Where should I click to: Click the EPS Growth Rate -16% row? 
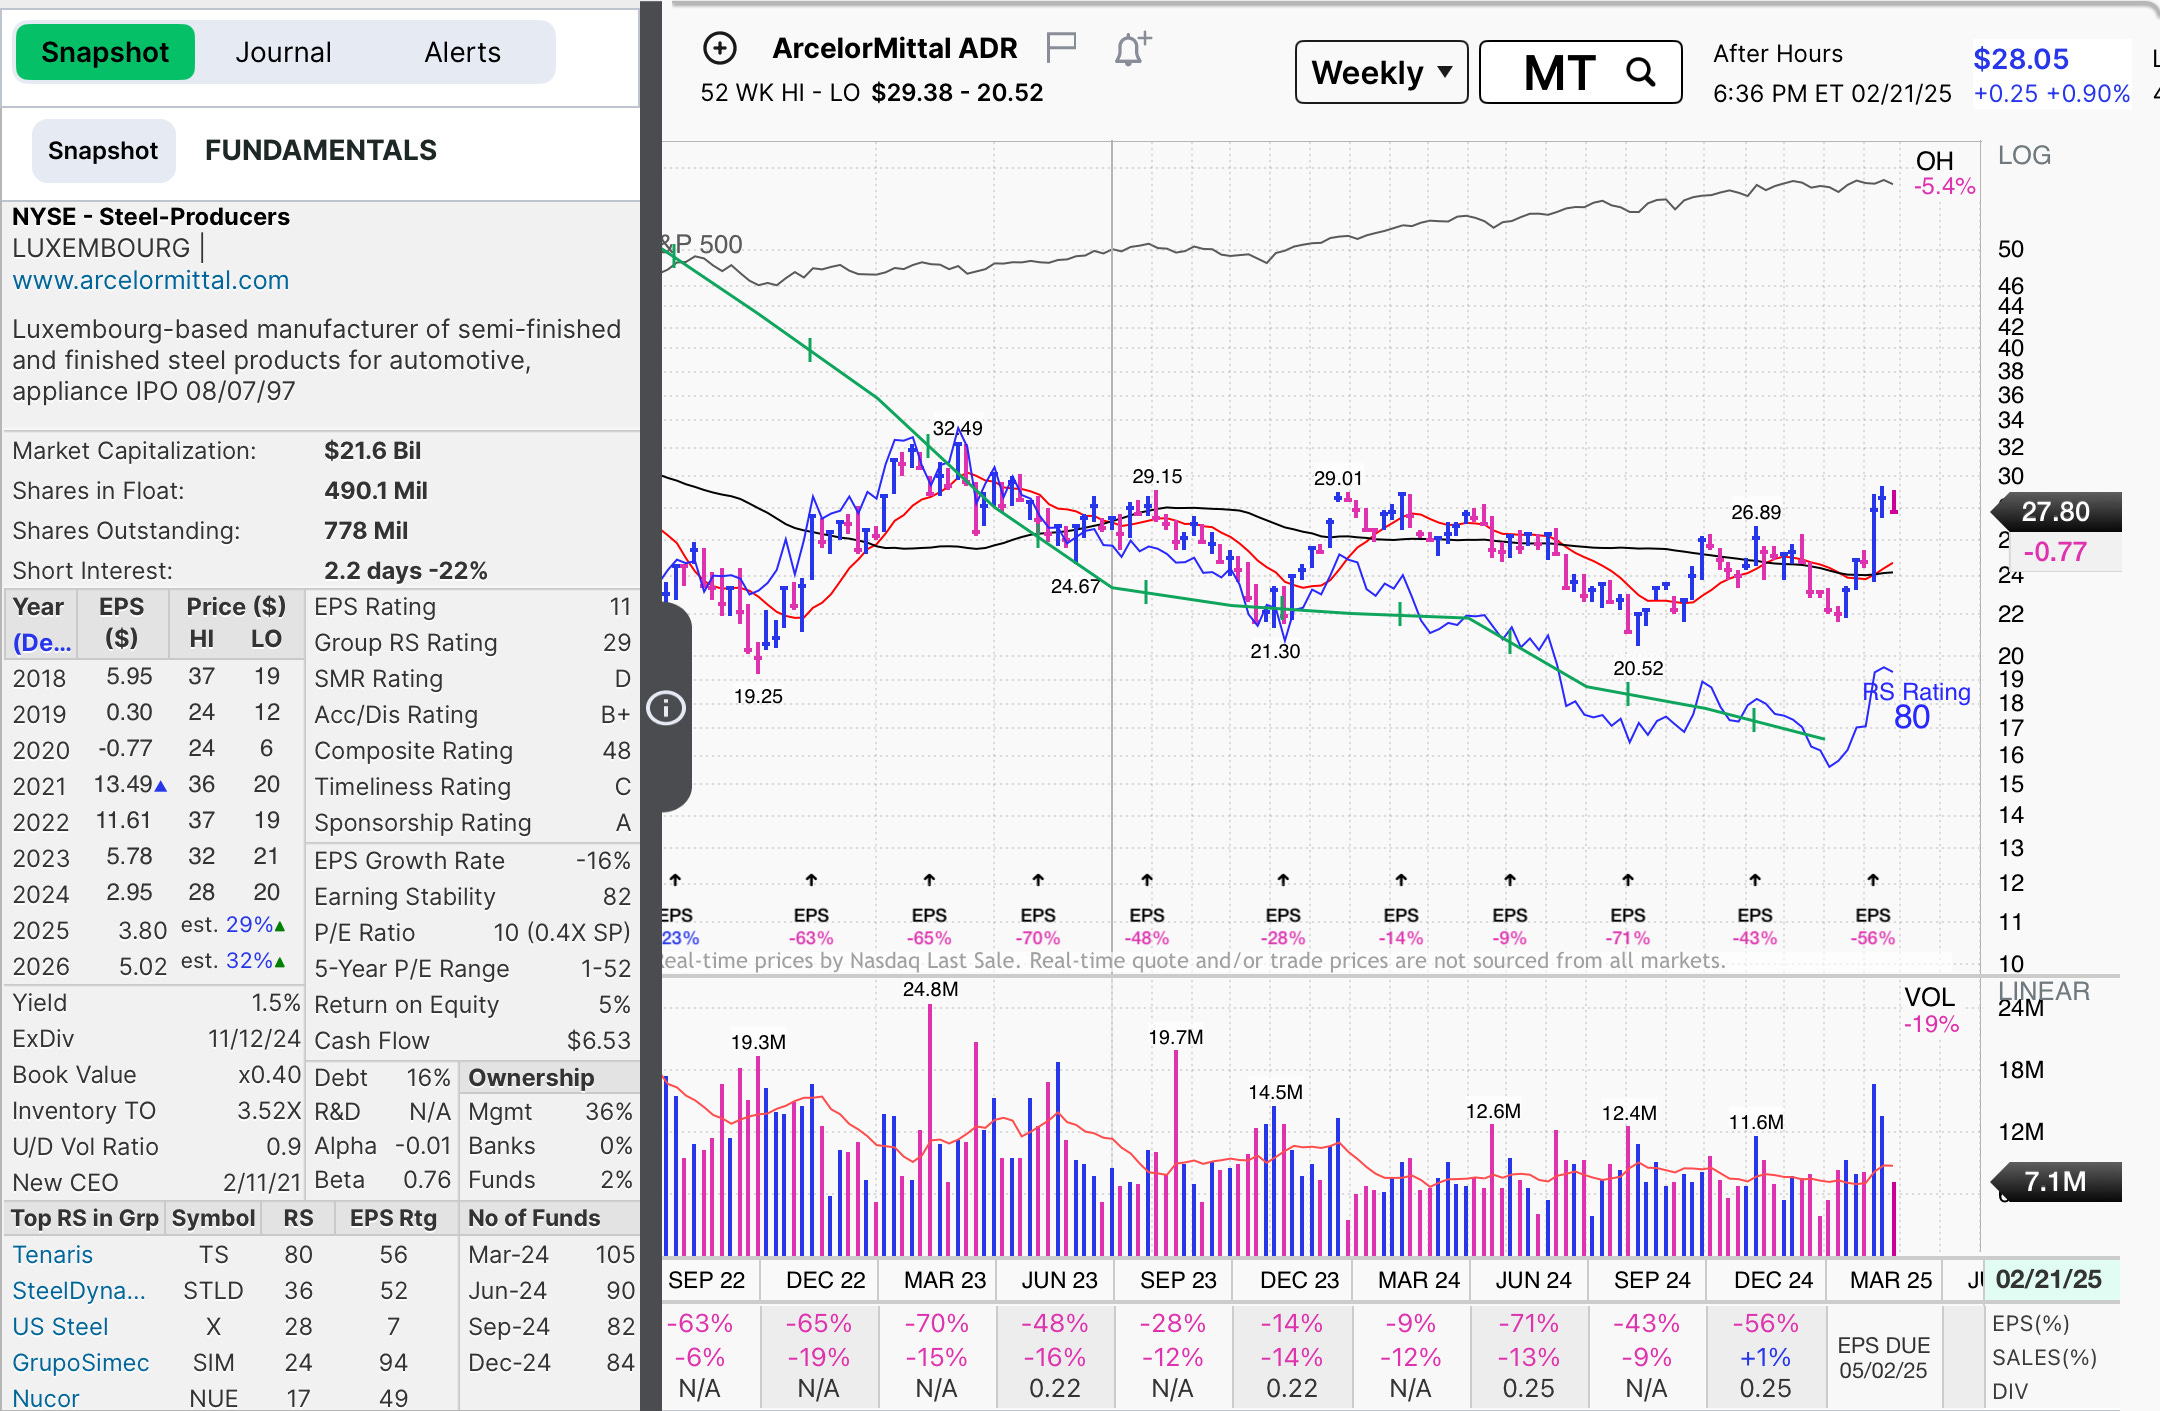tap(472, 861)
